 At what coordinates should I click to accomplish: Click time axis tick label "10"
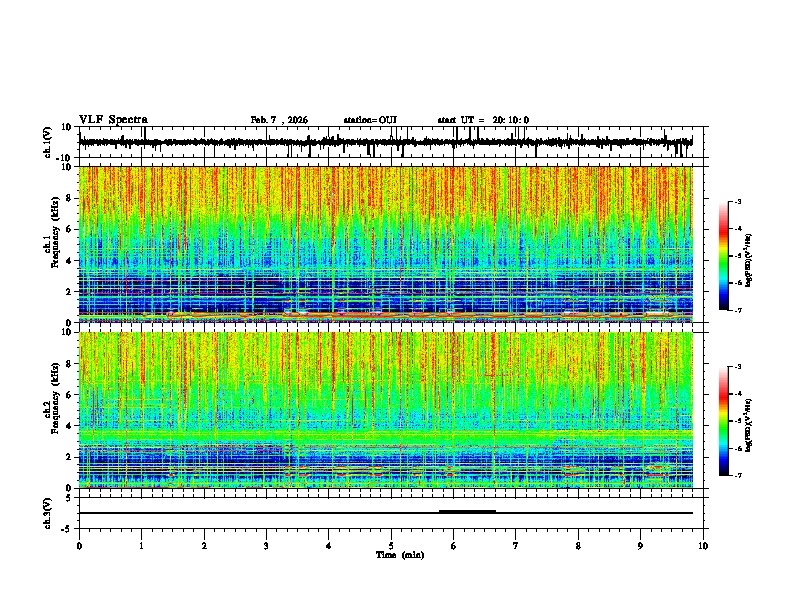703,546
